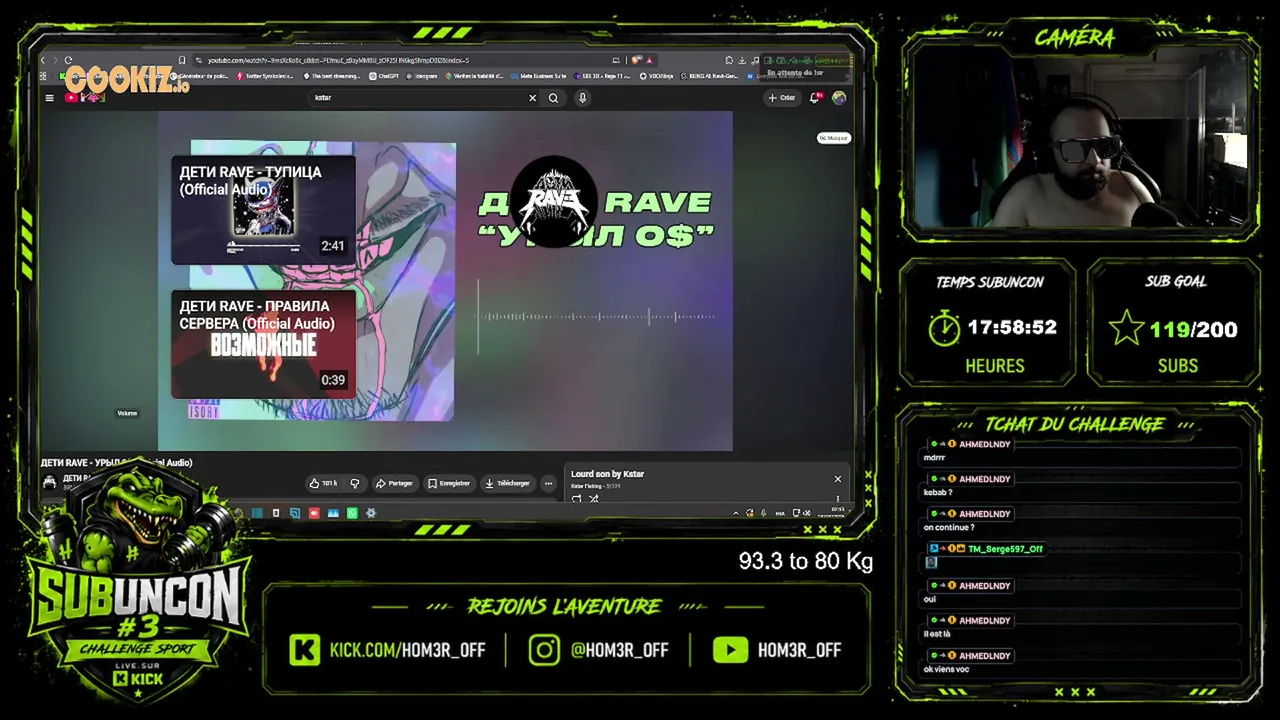The height and width of the screenshot is (720, 1280).
Task: Clear the YouTube search text with the X
Action: [x=532, y=98]
